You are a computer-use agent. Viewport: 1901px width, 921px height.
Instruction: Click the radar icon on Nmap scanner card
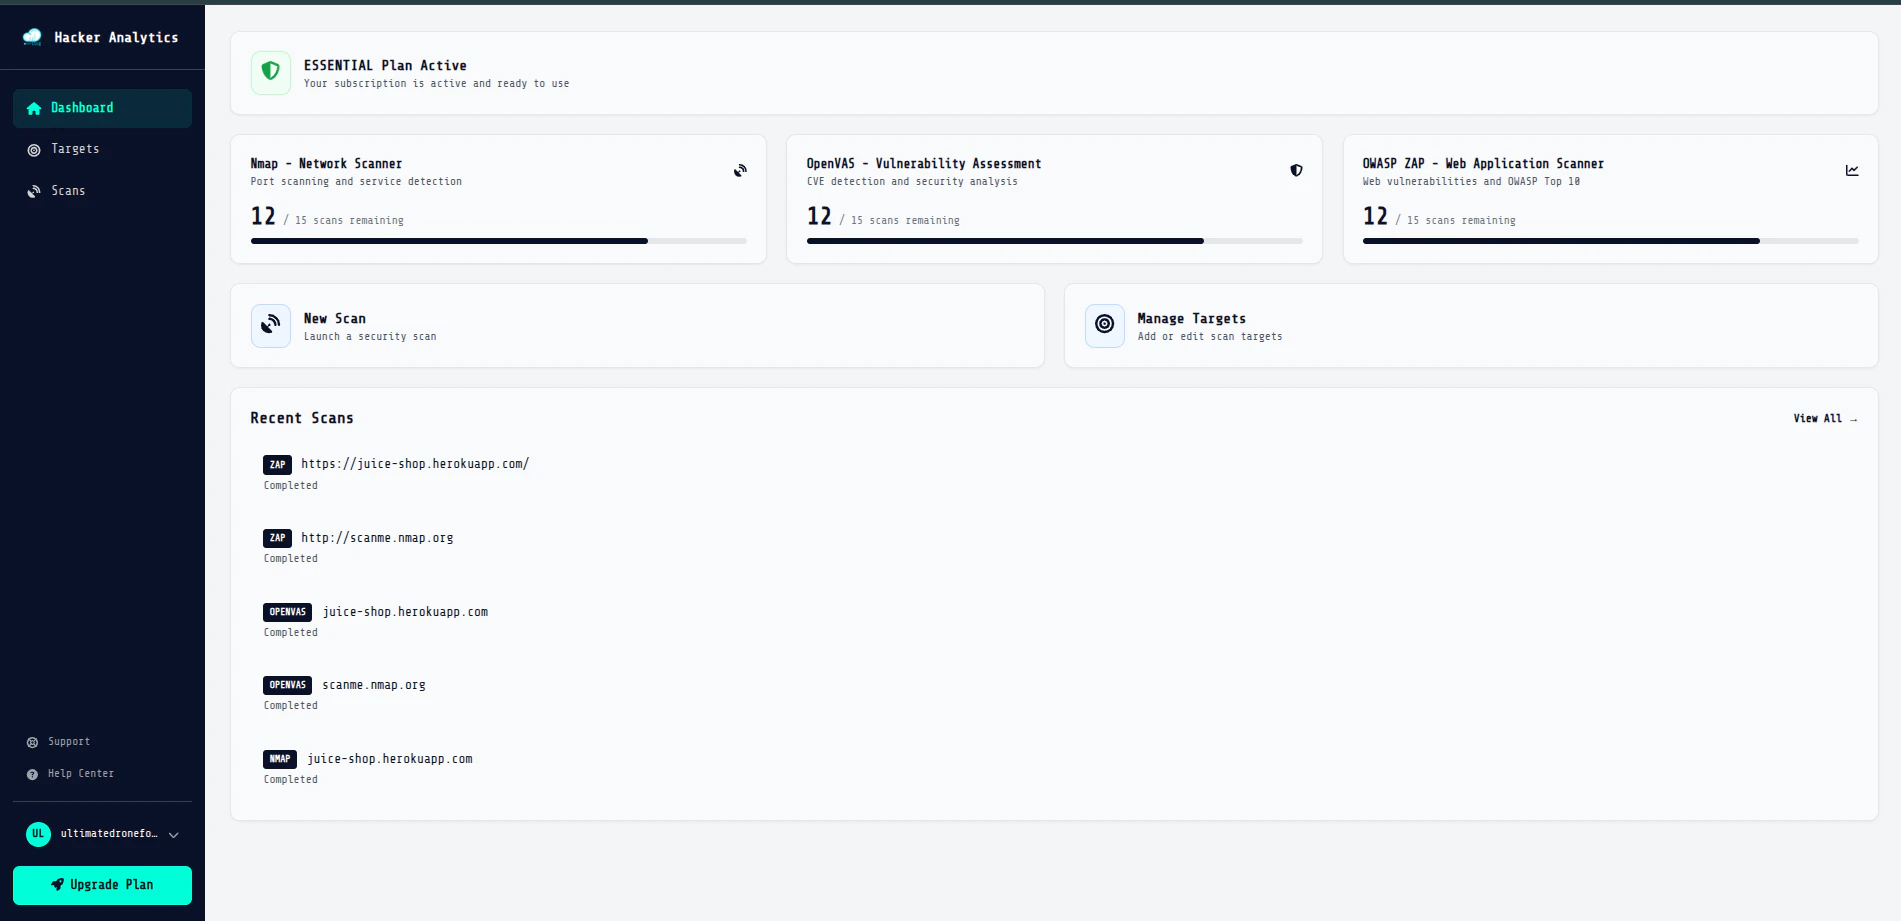(x=740, y=170)
